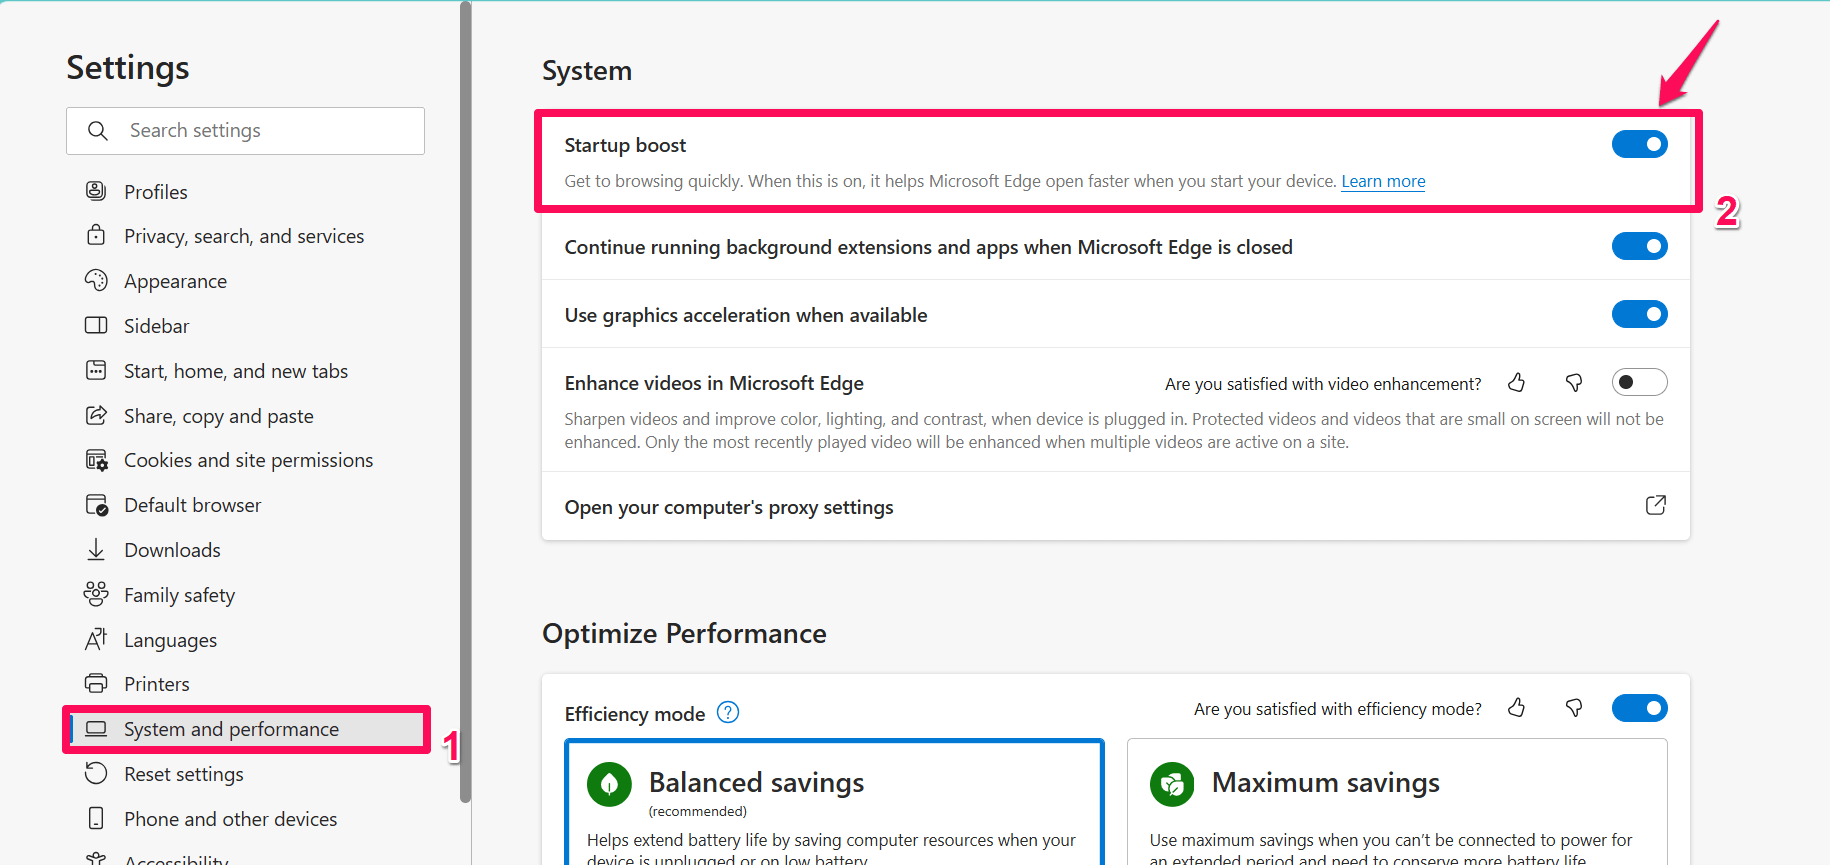Viewport: 1830px width, 865px height.
Task: Go to Appearance settings
Action: click(175, 281)
